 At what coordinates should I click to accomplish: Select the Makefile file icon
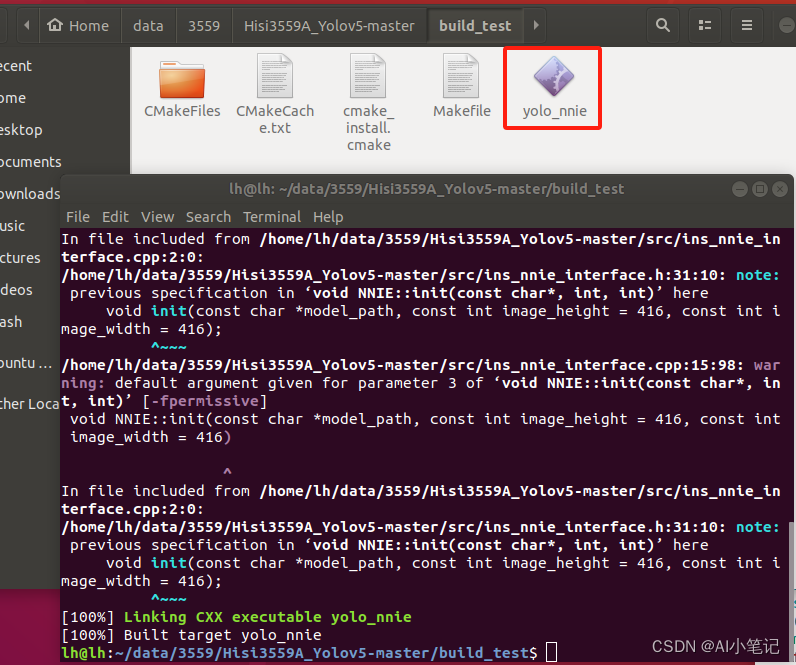click(x=461, y=76)
